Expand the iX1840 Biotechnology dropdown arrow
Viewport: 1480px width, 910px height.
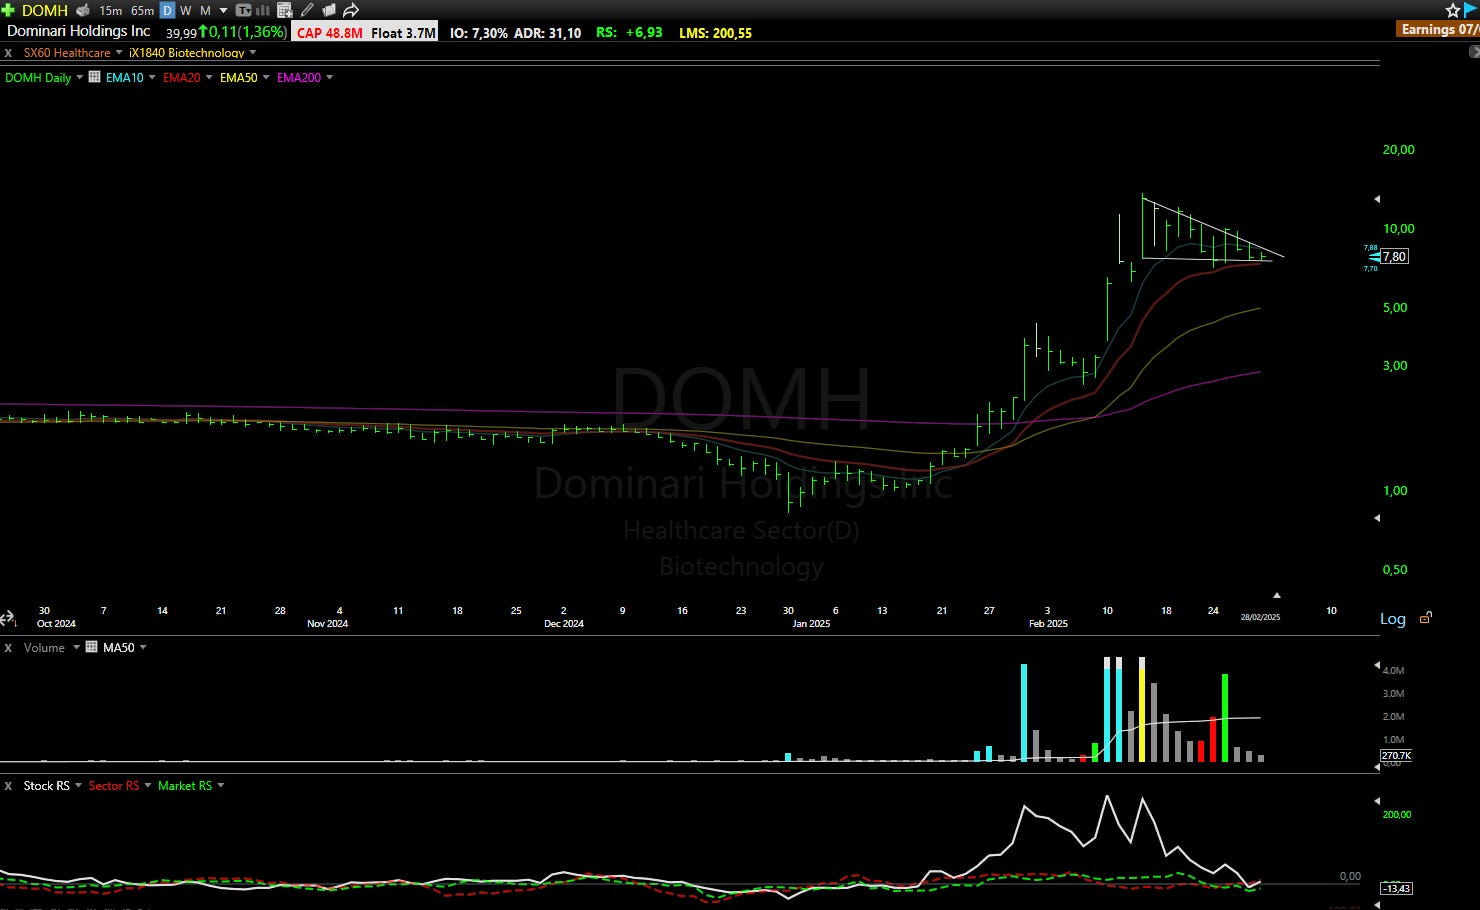[253, 52]
